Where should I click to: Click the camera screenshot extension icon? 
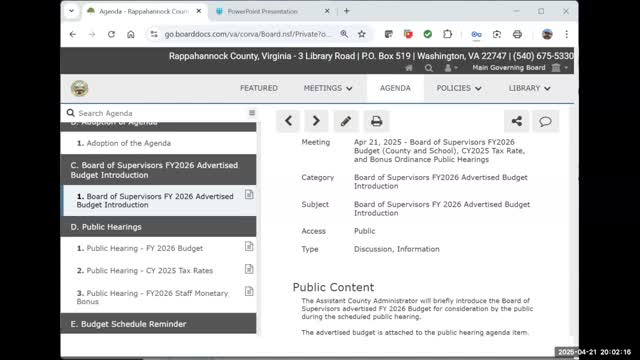pyautogui.click(x=497, y=34)
